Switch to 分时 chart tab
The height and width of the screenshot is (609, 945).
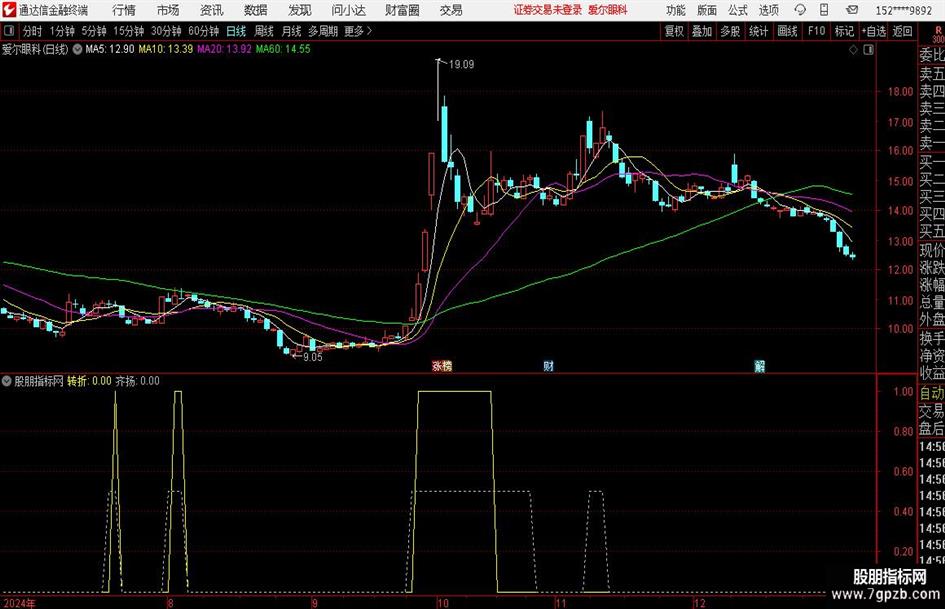point(33,31)
